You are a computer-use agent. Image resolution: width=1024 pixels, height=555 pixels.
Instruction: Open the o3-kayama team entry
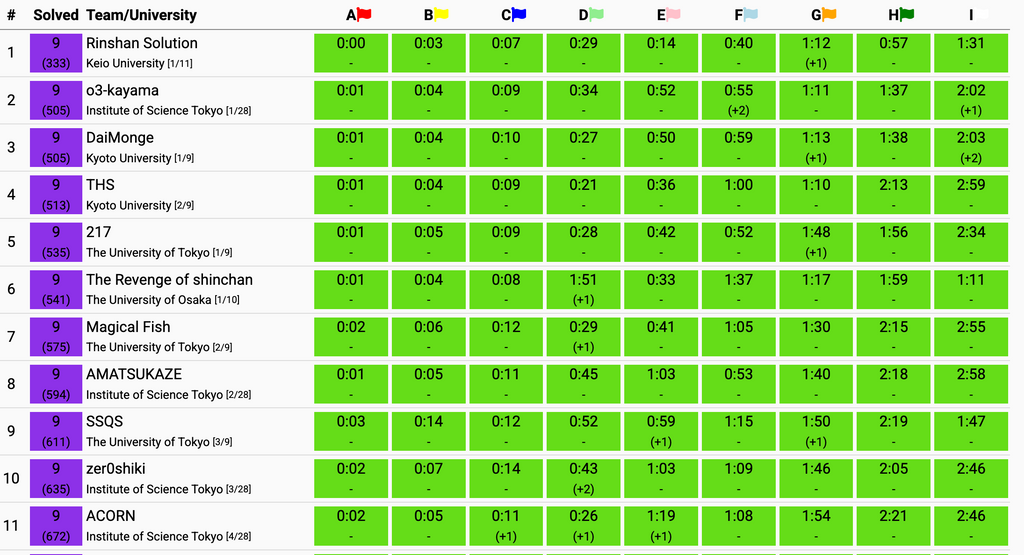pyautogui.click(x=122, y=90)
